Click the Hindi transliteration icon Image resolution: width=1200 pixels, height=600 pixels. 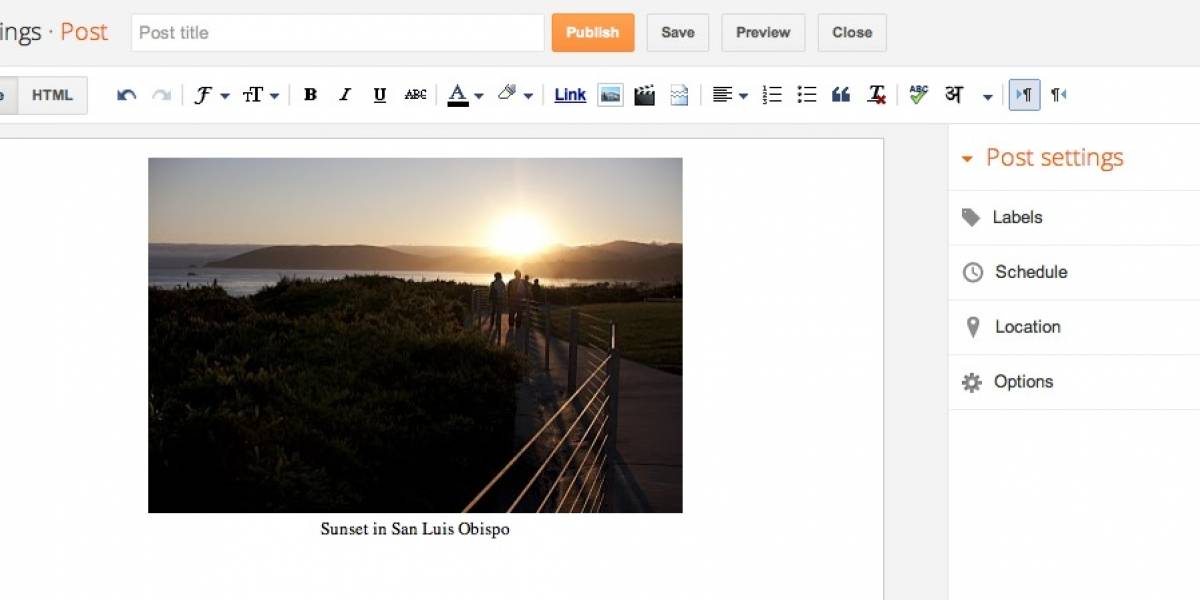[x=954, y=95]
